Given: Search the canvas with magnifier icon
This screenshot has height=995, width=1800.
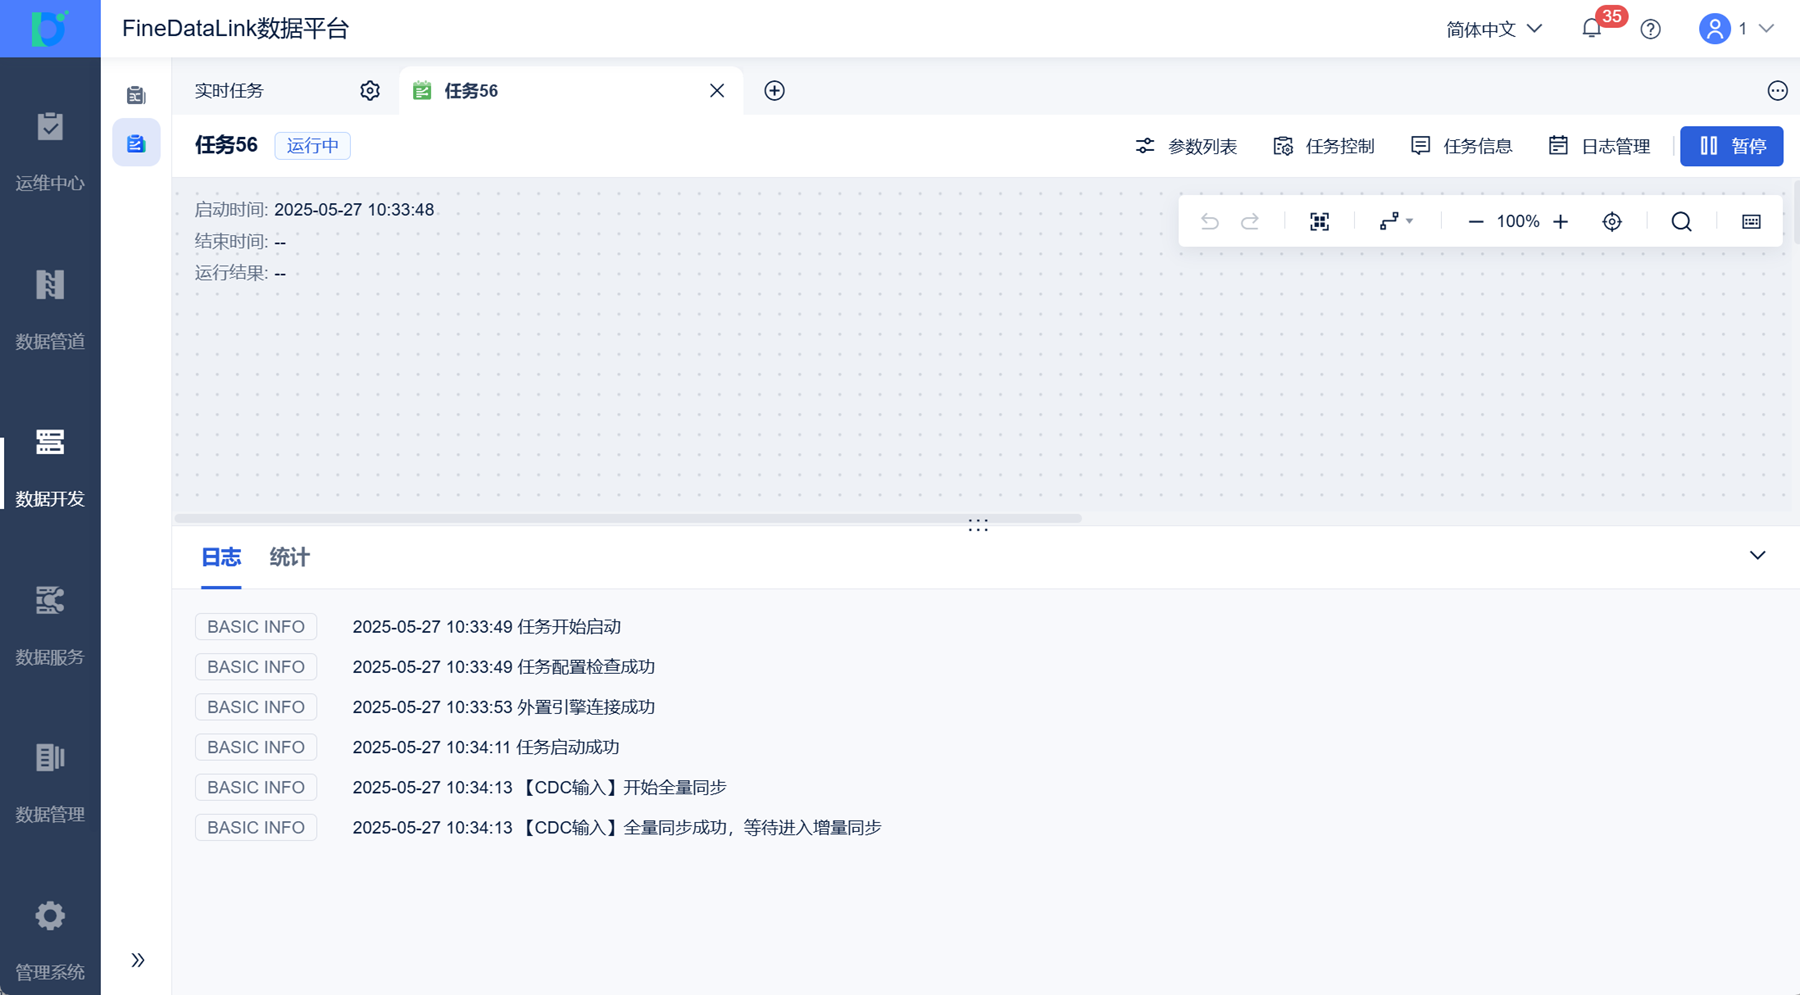Looking at the screenshot, I should [1682, 221].
